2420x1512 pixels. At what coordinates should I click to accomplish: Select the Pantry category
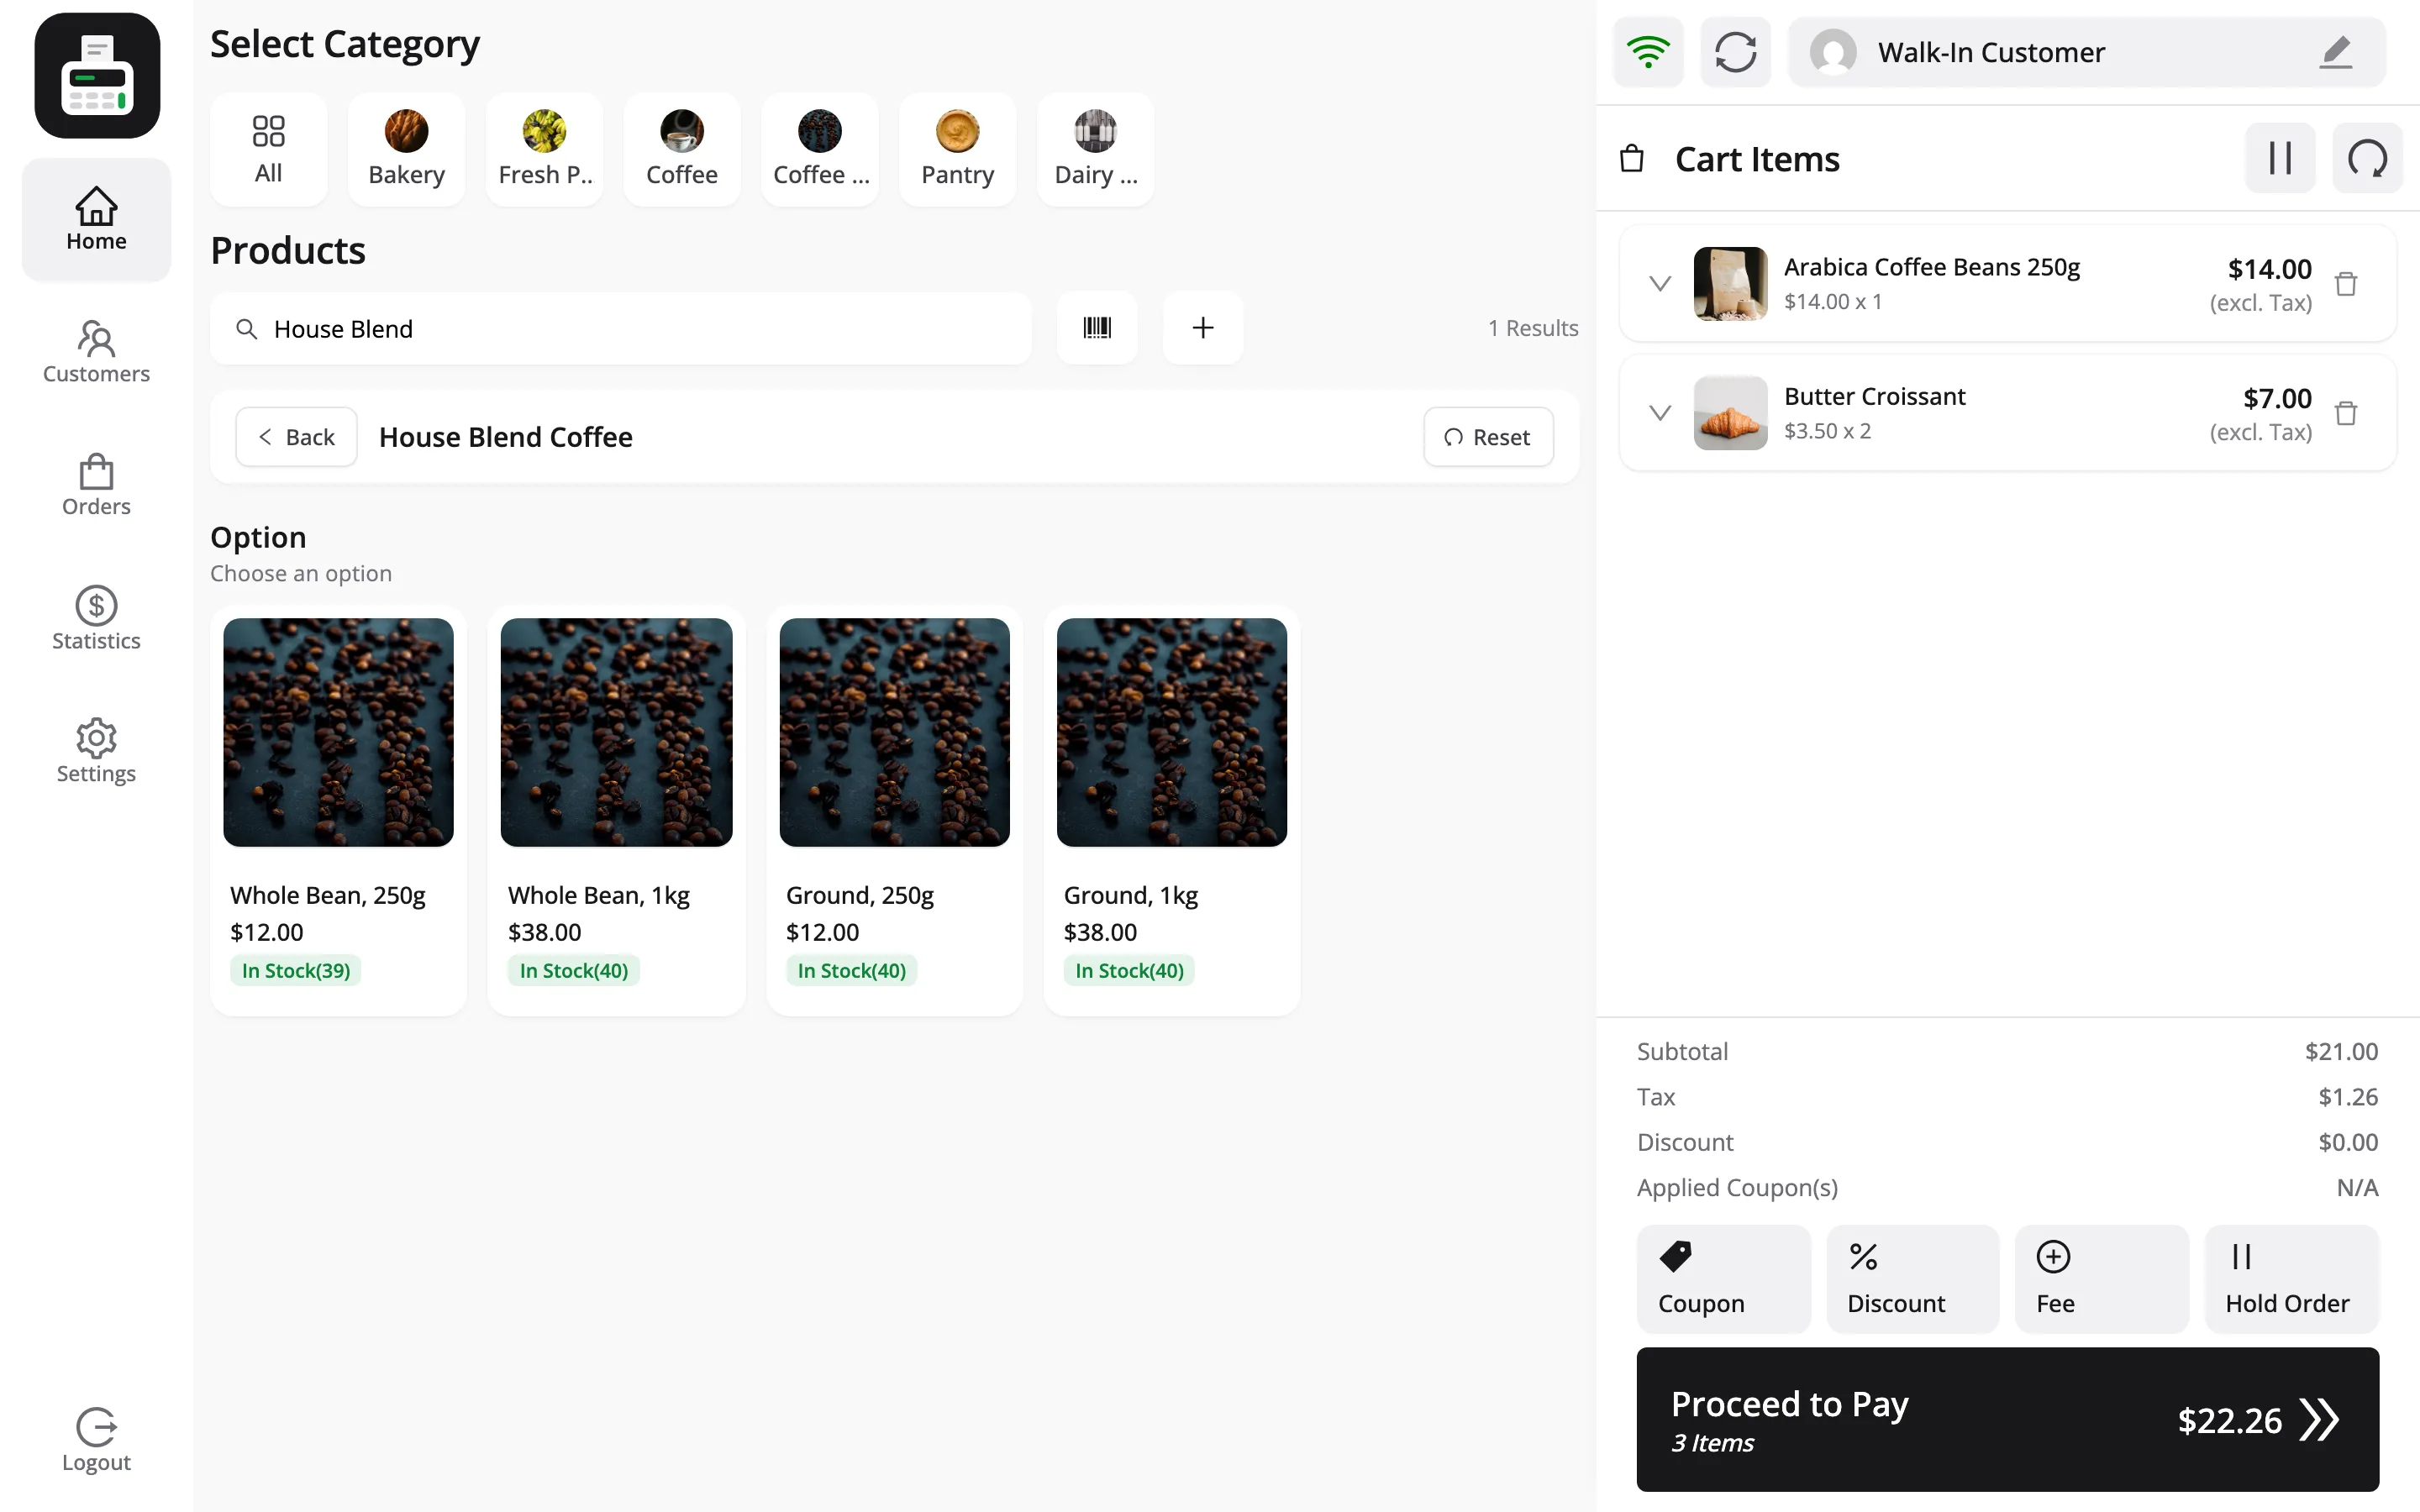957,150
